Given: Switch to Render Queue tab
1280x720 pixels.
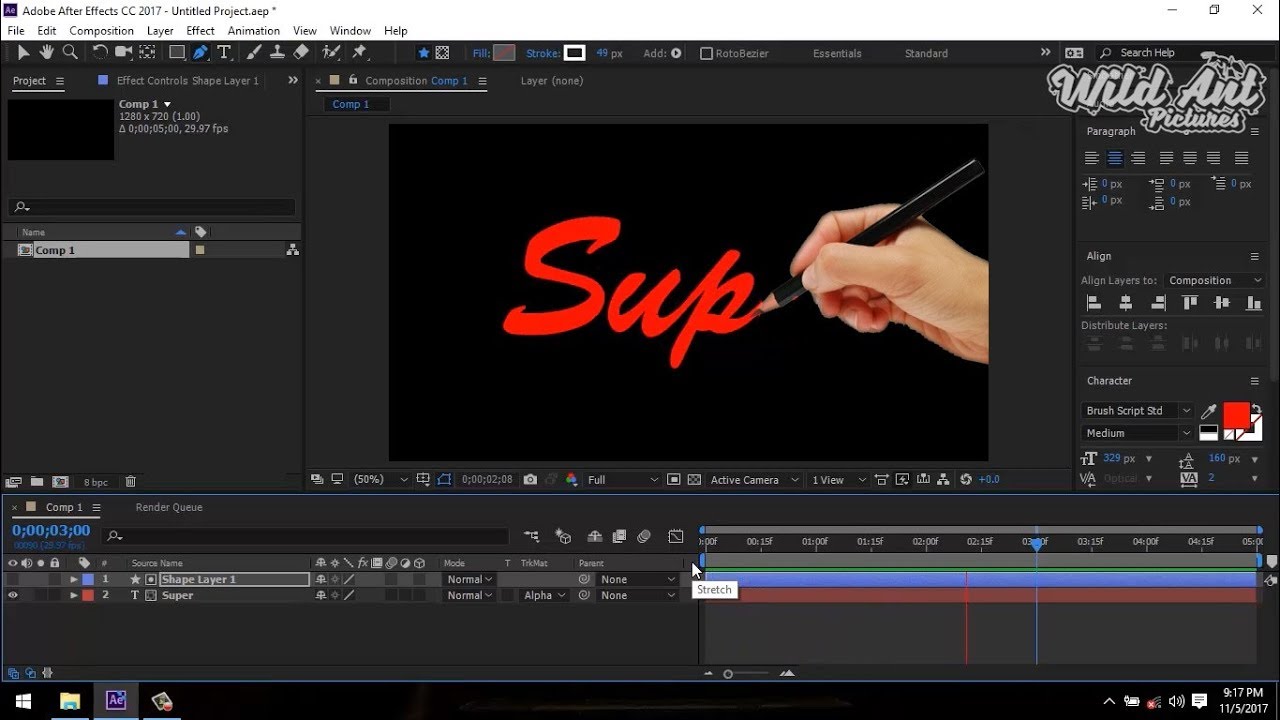Looking at the screenshot, I should [169, 507].
